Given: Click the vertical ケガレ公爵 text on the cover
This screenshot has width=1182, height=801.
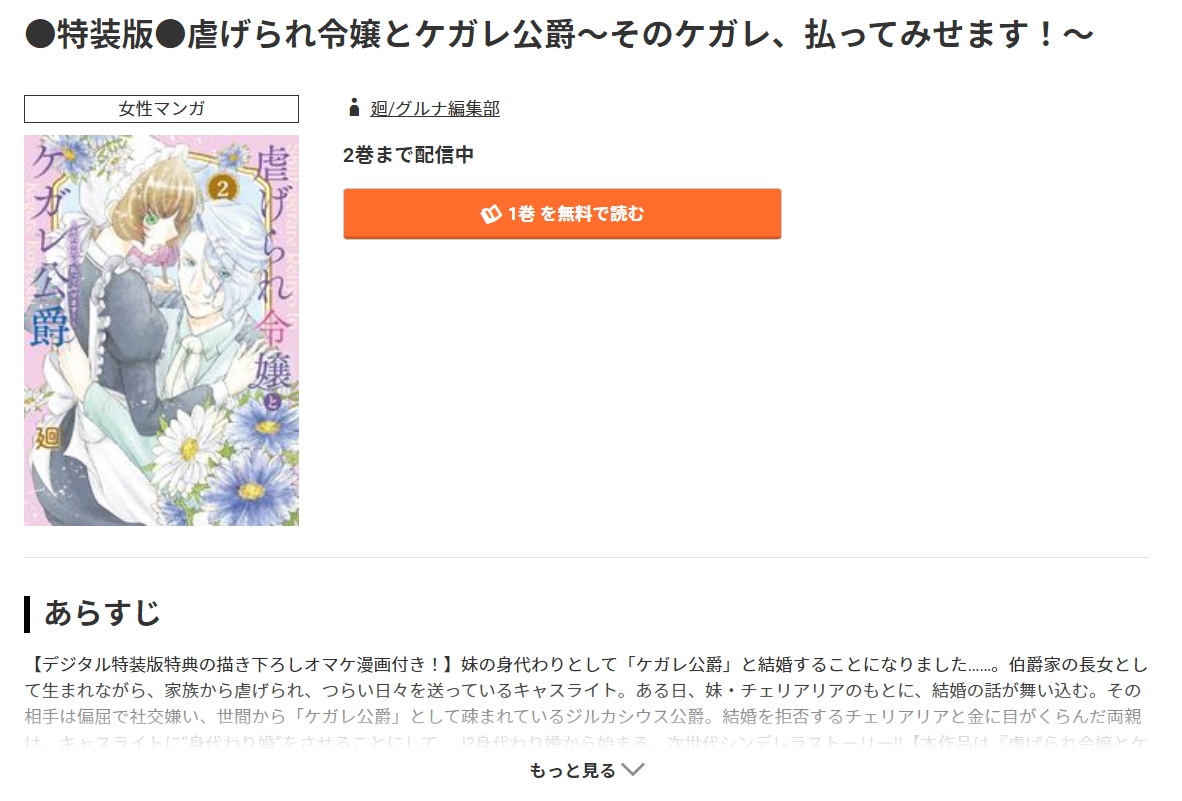Looking at the screenshot, I should tap(51, 245).
